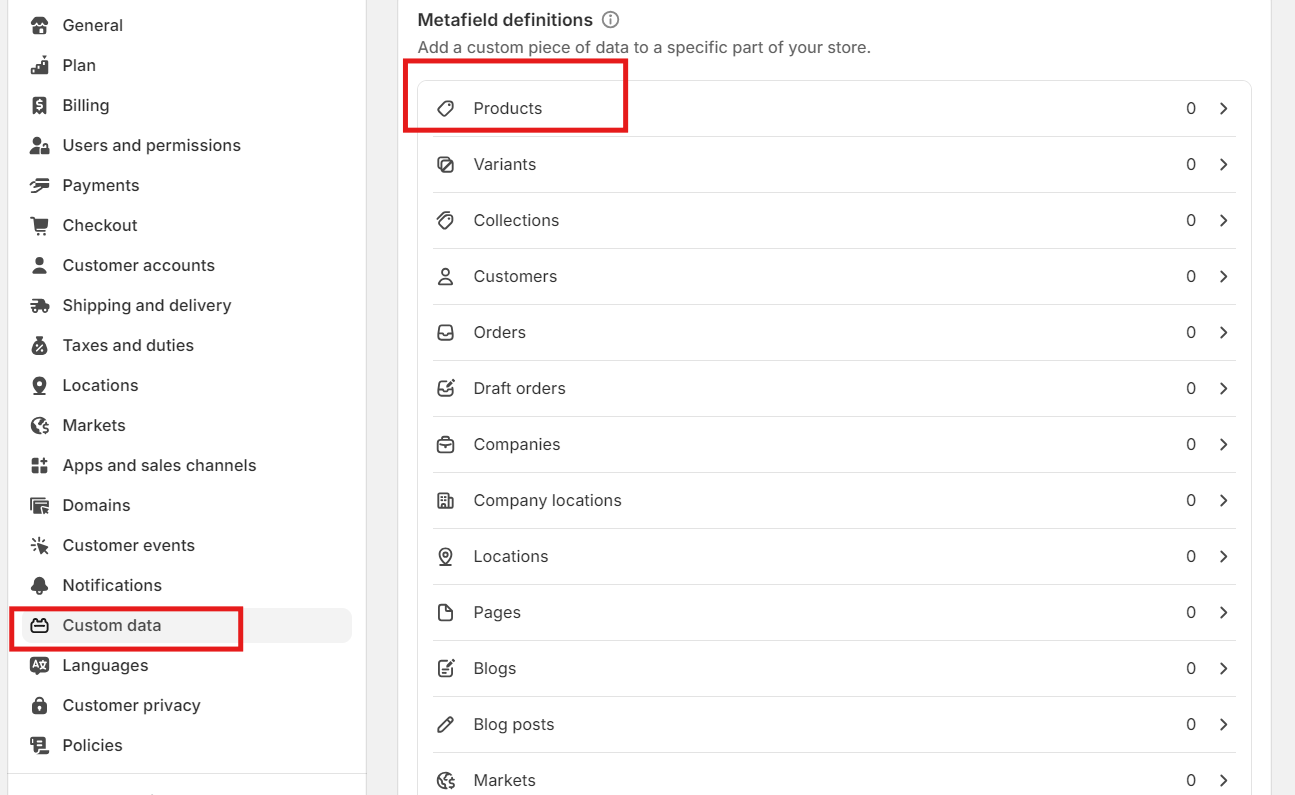1295x795 pixels.
Task: Click the Orders inbox icon
Action: pyautogui.click(x=446, y=332)
